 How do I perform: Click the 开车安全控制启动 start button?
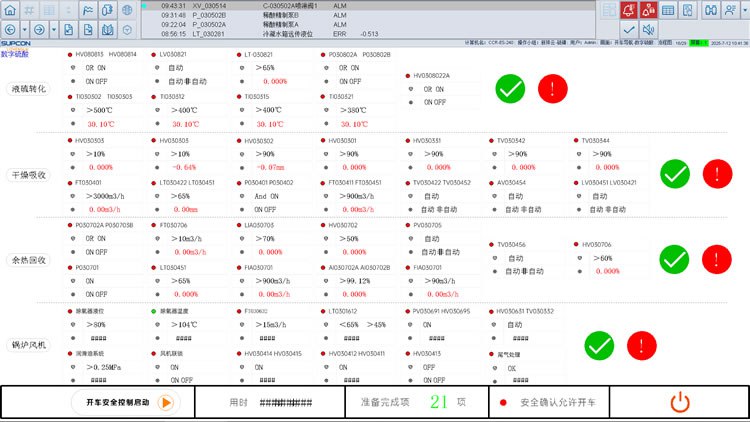click(x=124, y=402)
